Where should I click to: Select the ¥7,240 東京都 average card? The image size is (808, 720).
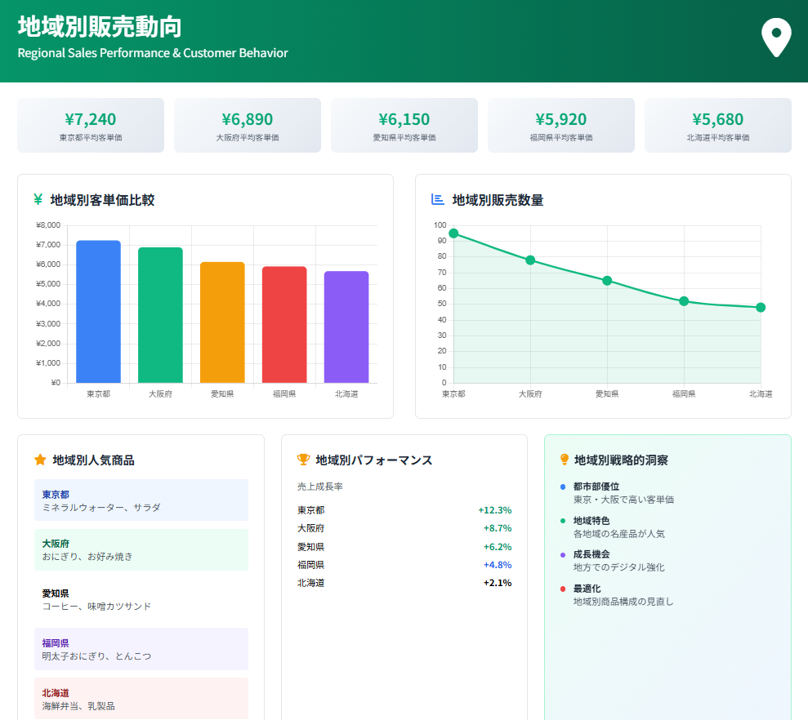tap(90, 126)
